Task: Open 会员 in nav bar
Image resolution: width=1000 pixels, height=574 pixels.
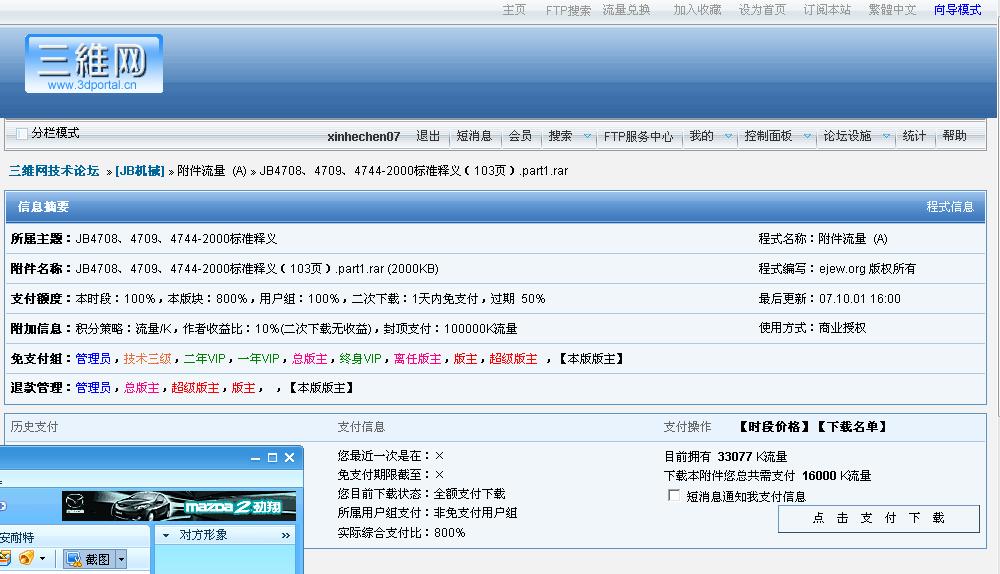Action: 520,136
